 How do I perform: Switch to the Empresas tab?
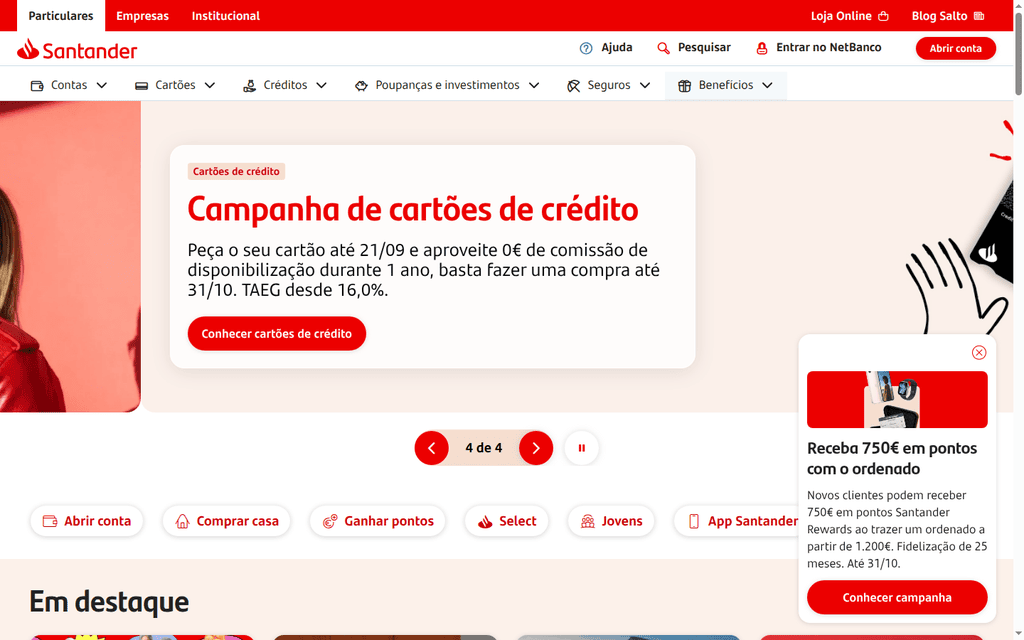pos(142,16)
